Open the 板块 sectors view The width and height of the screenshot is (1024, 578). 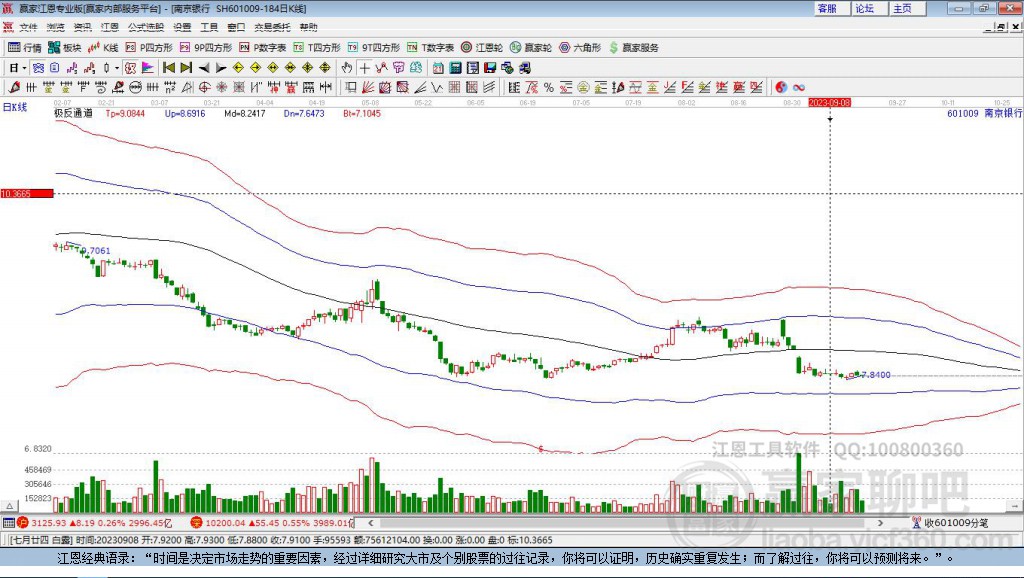coord(65,48)
